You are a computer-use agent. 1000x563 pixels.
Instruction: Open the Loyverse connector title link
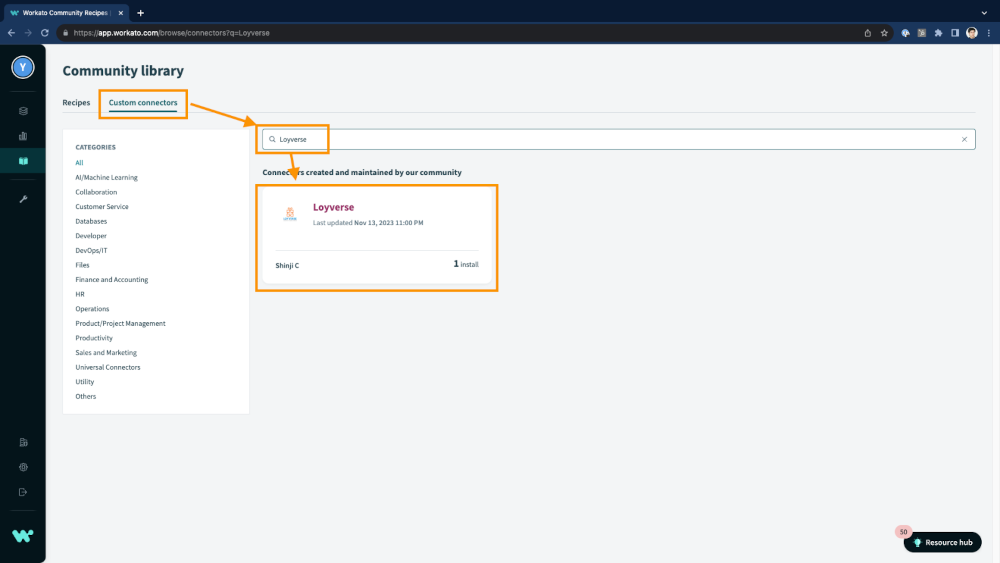333,207
